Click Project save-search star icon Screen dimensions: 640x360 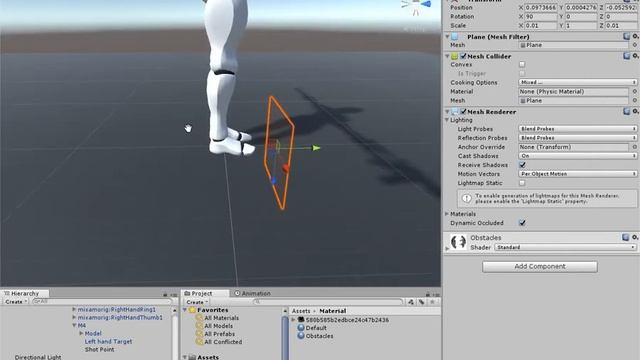click(x=432, y=302)
